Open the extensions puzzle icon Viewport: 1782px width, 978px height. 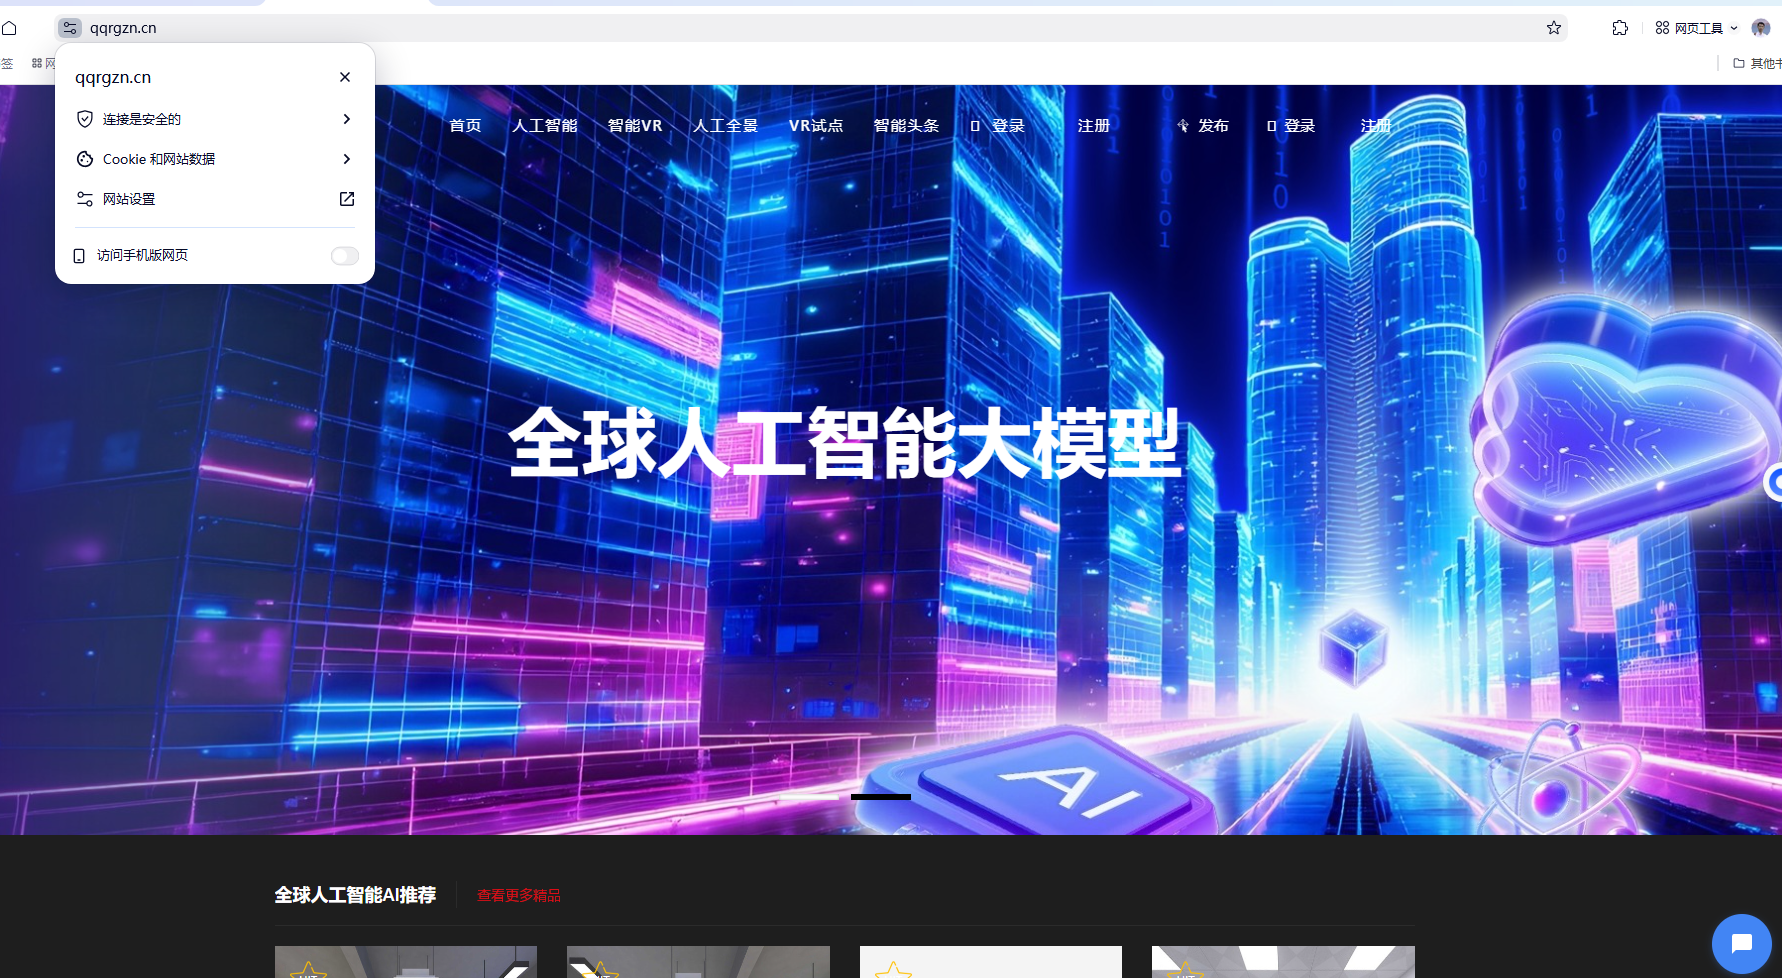(x=1620, y=28)
